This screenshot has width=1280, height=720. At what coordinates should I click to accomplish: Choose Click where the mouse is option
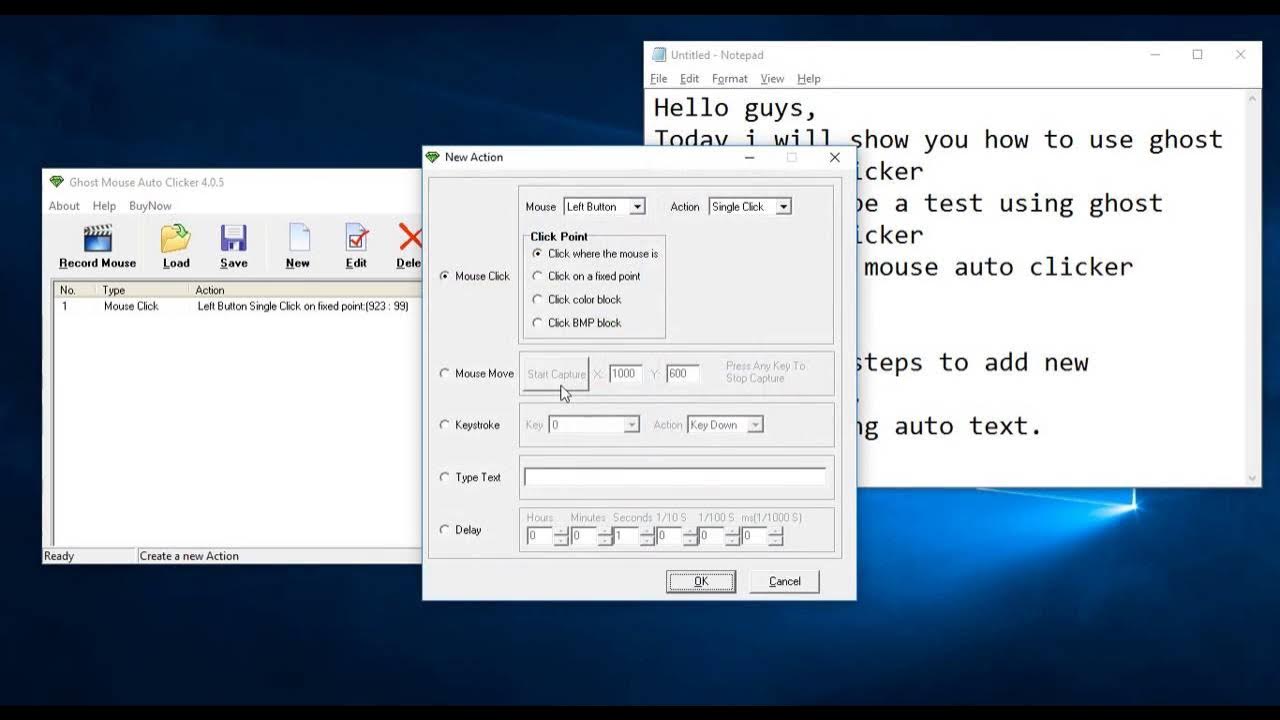coord(538,254)
